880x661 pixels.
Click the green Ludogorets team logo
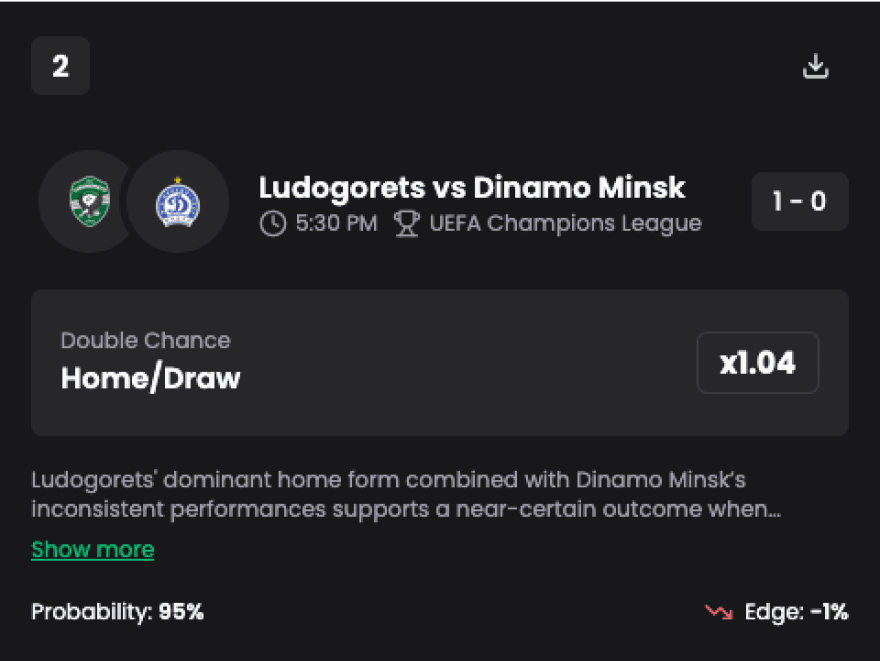[x=88, y=201]
